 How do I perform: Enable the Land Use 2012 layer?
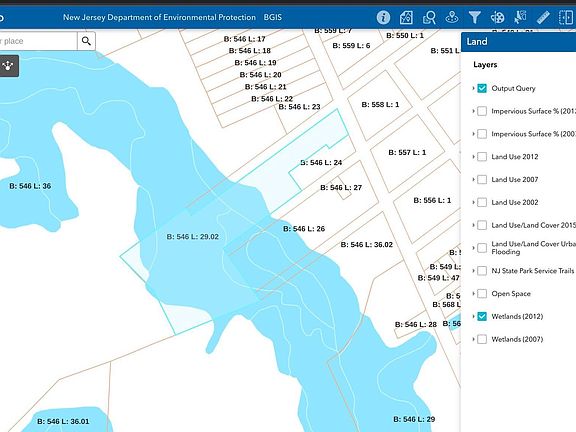[482, 156]
